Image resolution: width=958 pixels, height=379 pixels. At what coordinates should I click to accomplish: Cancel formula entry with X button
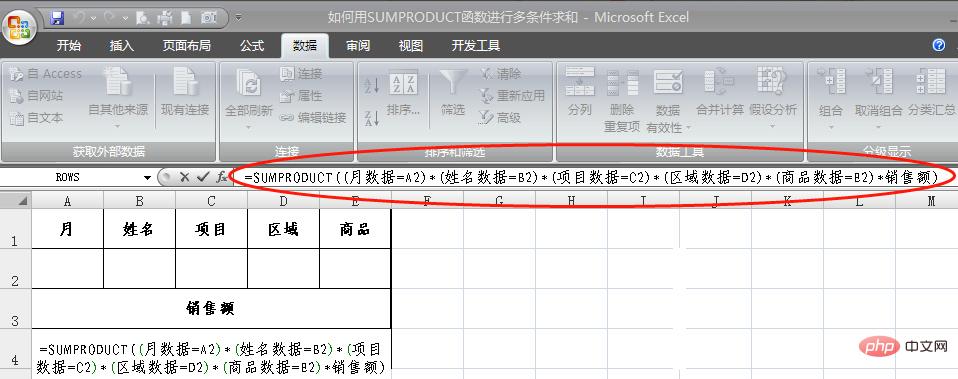(x=184, y=177)
